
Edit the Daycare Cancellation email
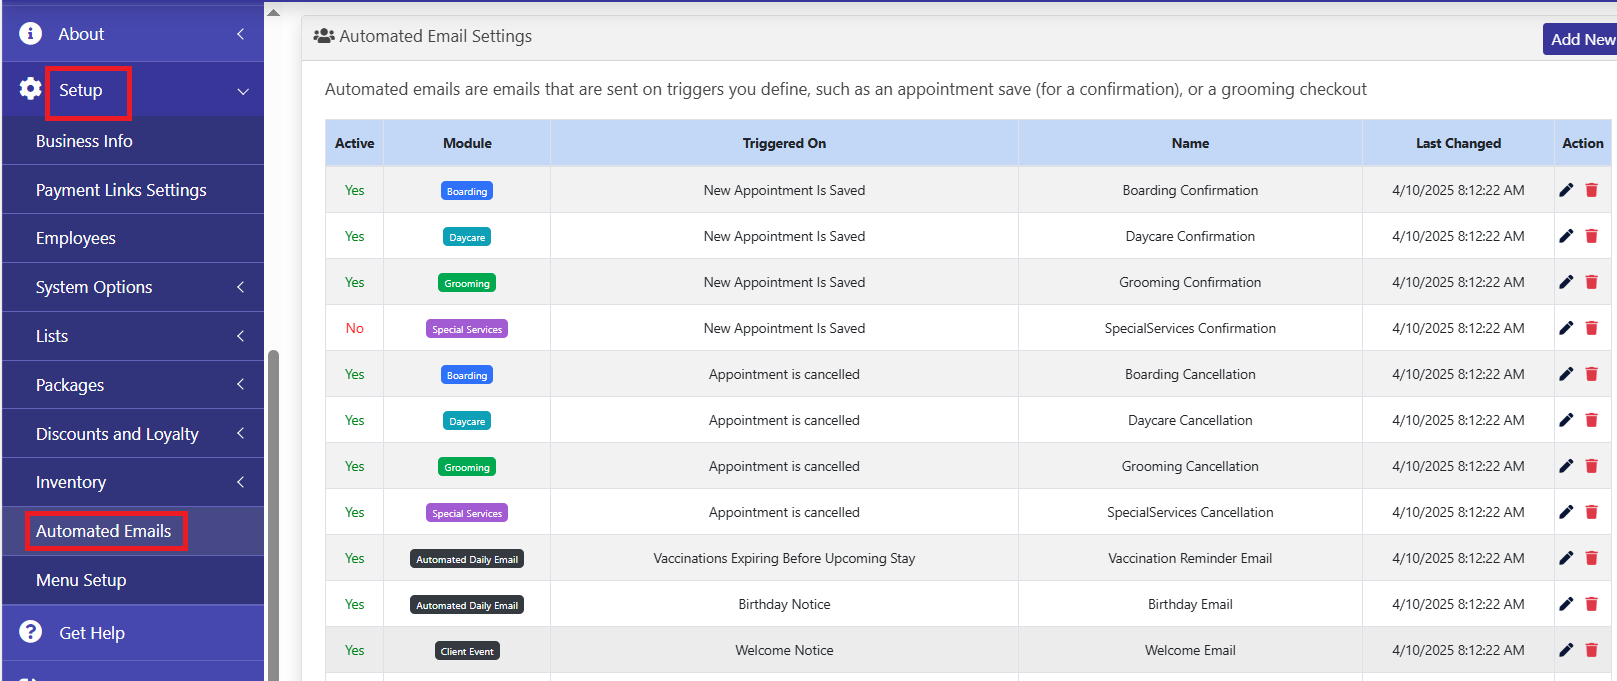click(x=1566, y=420)
